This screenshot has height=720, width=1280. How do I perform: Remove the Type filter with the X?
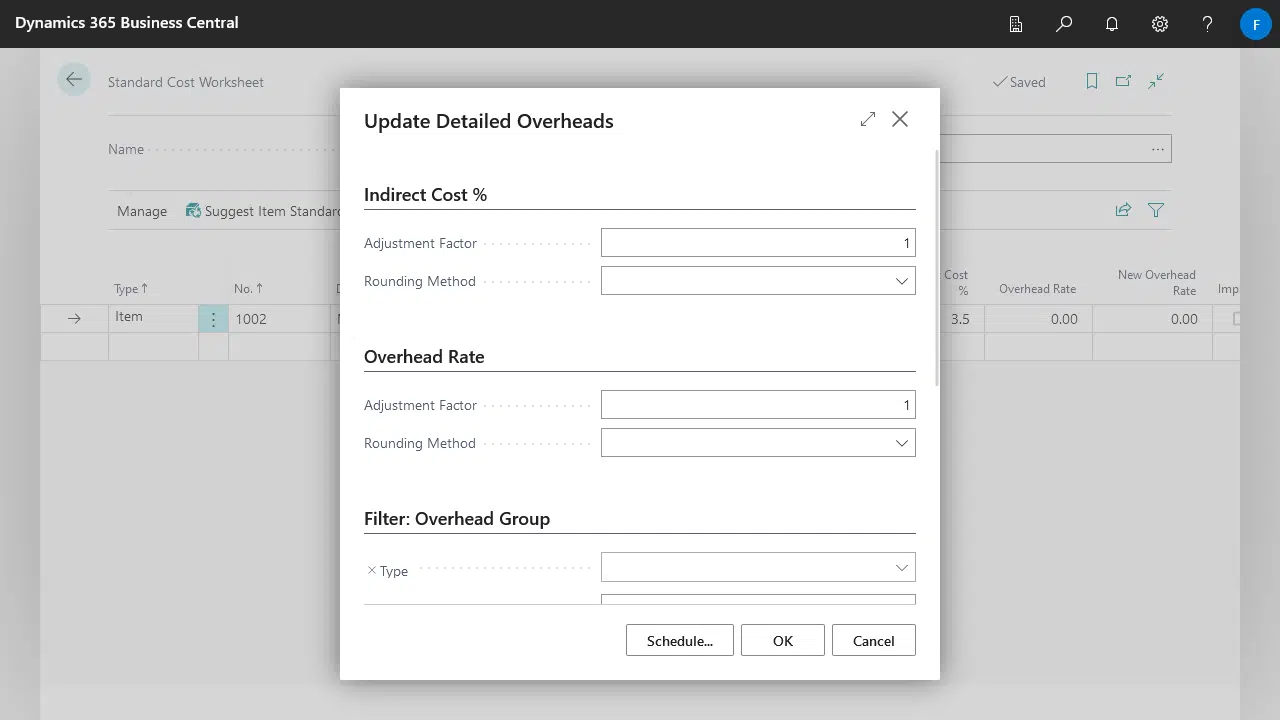[x=372, y=571]
